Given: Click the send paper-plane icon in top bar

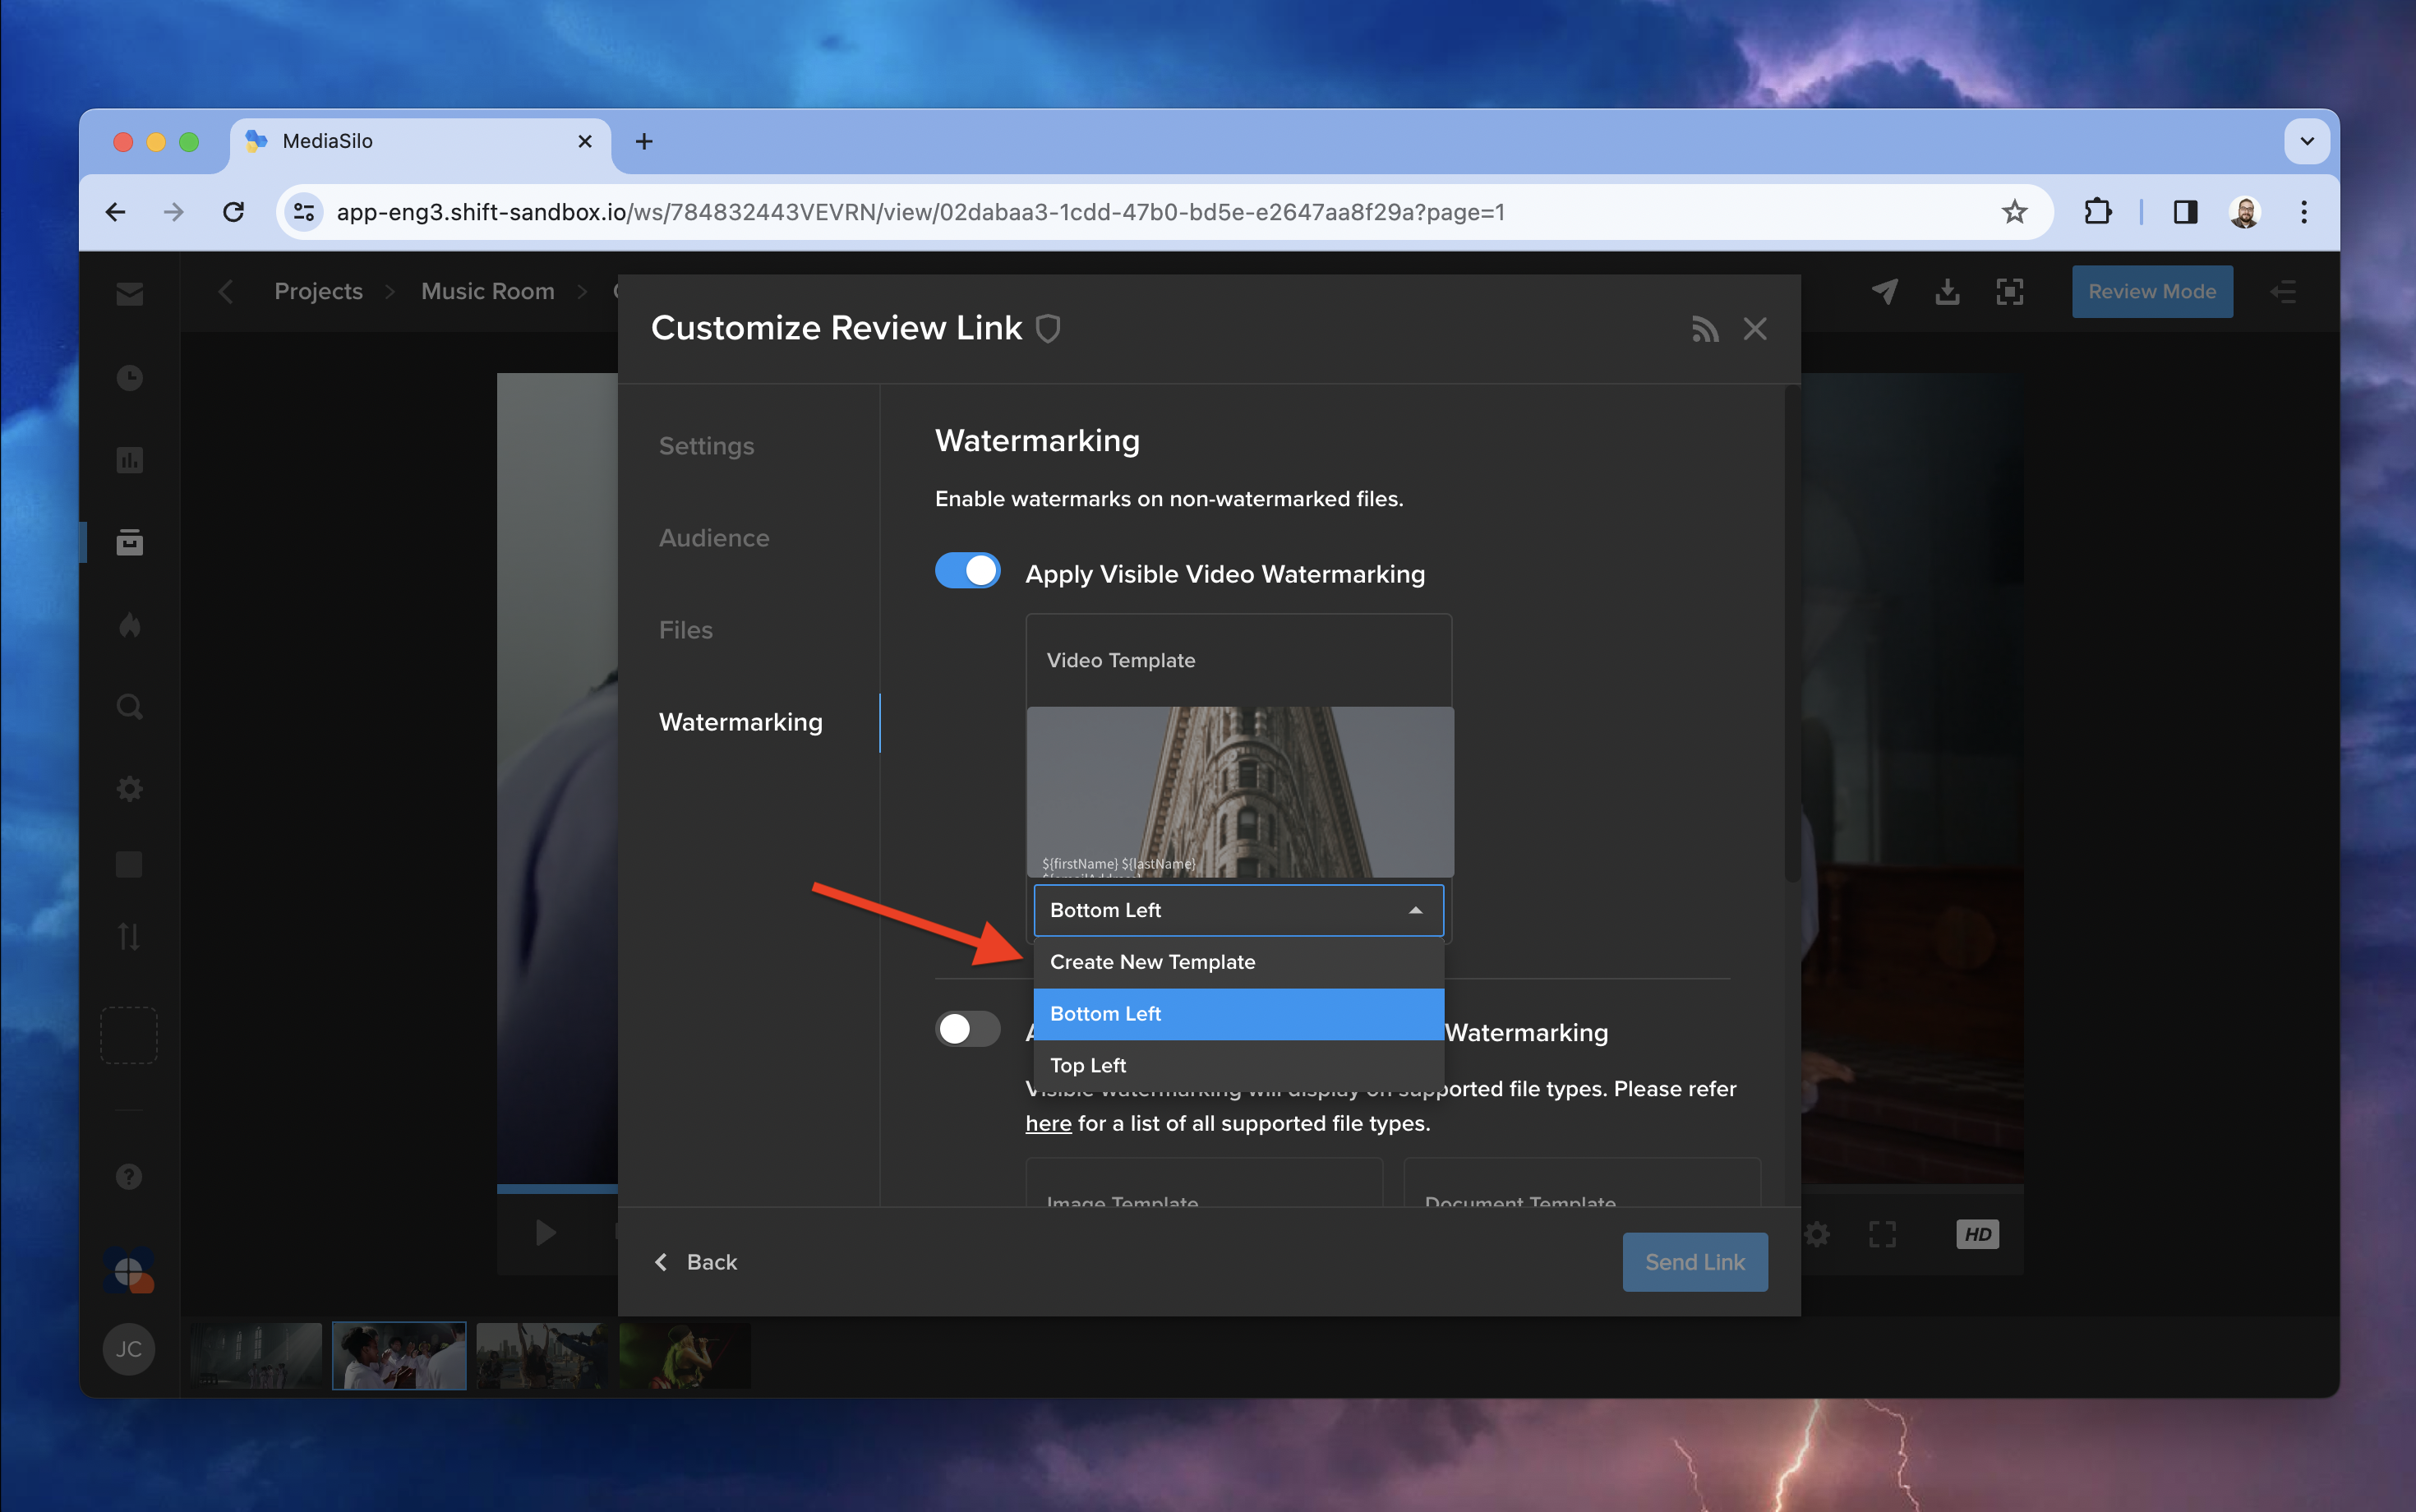Looking at the screenshot, I should tap(1884, 291).
